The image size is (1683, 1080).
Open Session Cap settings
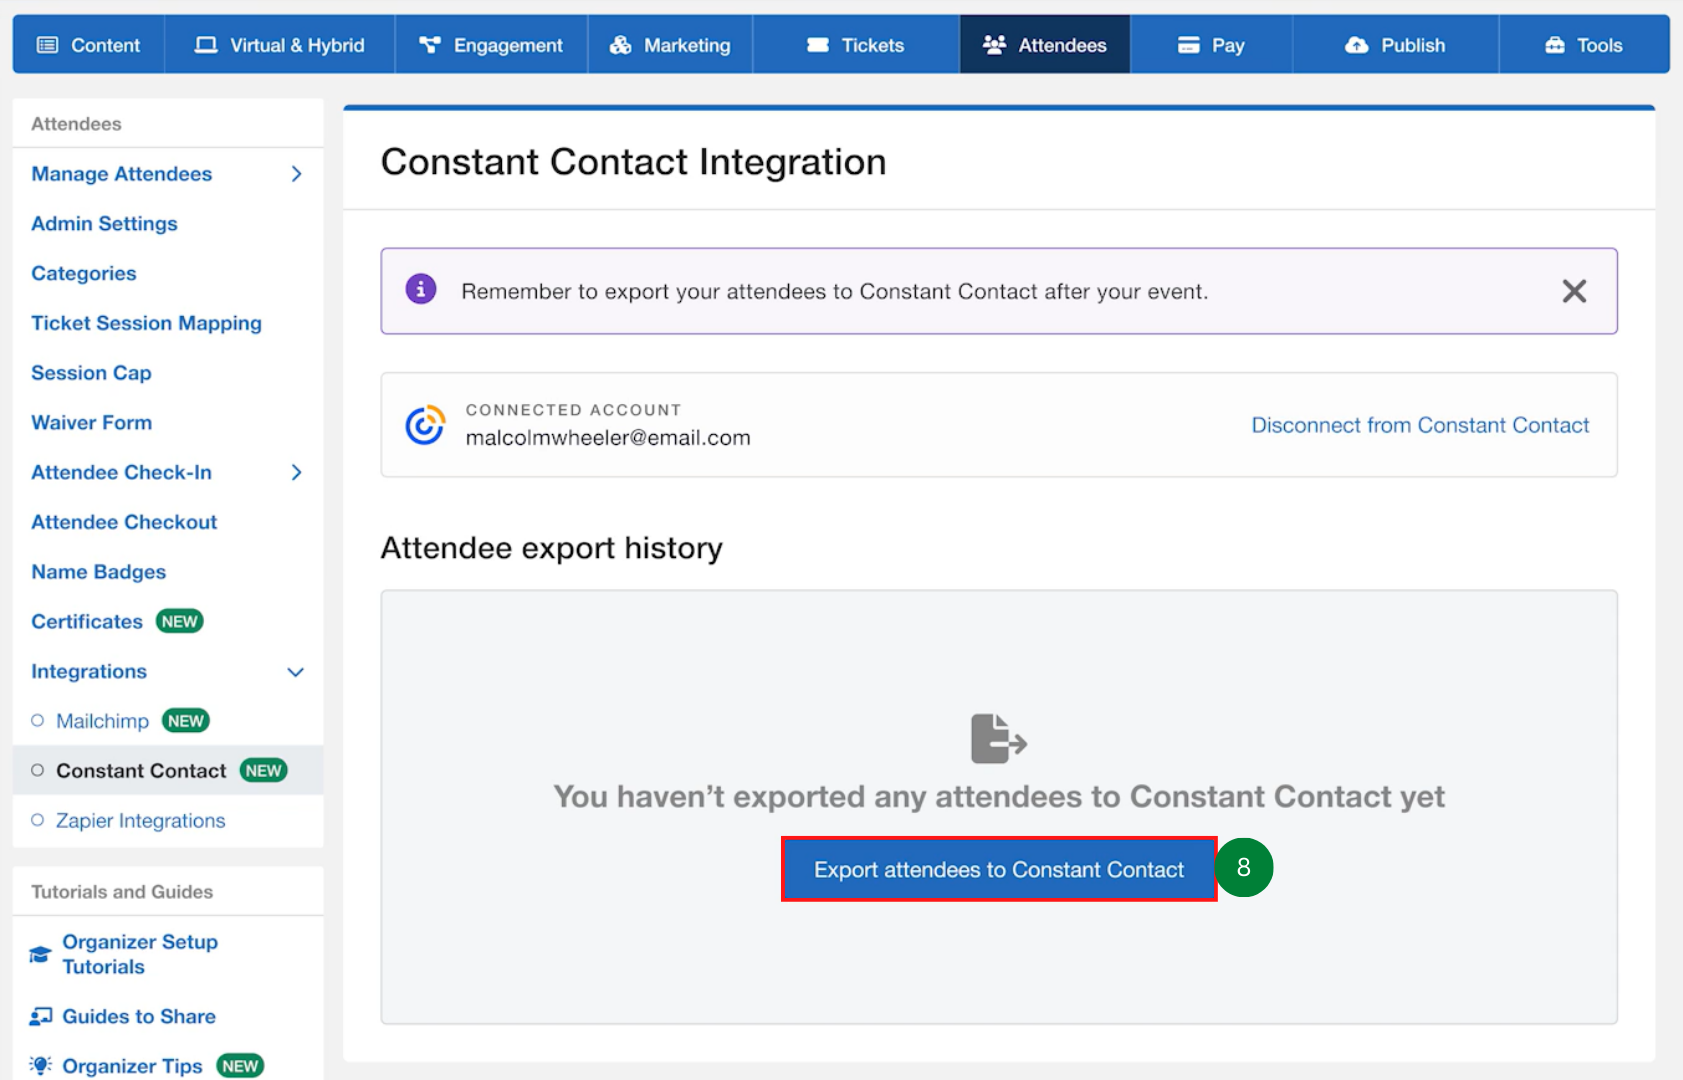pyautogui.click(x=91, y=373)
